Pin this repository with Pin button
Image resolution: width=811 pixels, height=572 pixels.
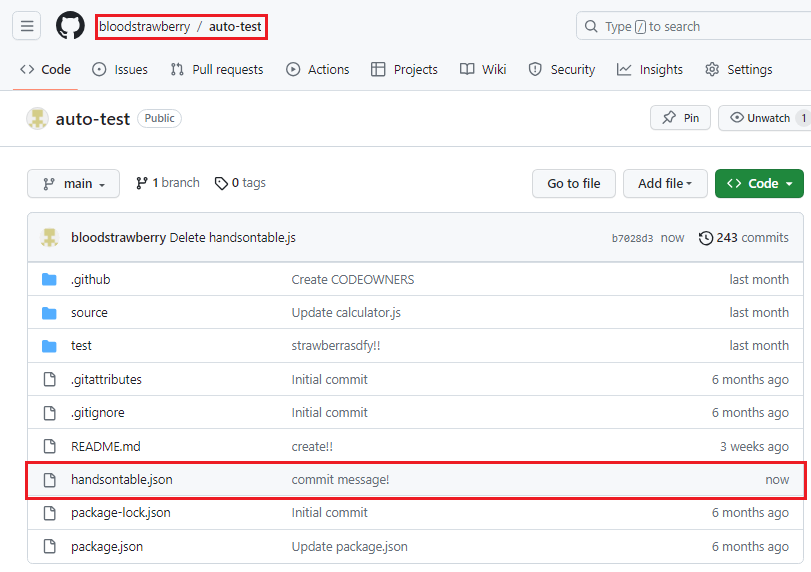tap(680, 118)
